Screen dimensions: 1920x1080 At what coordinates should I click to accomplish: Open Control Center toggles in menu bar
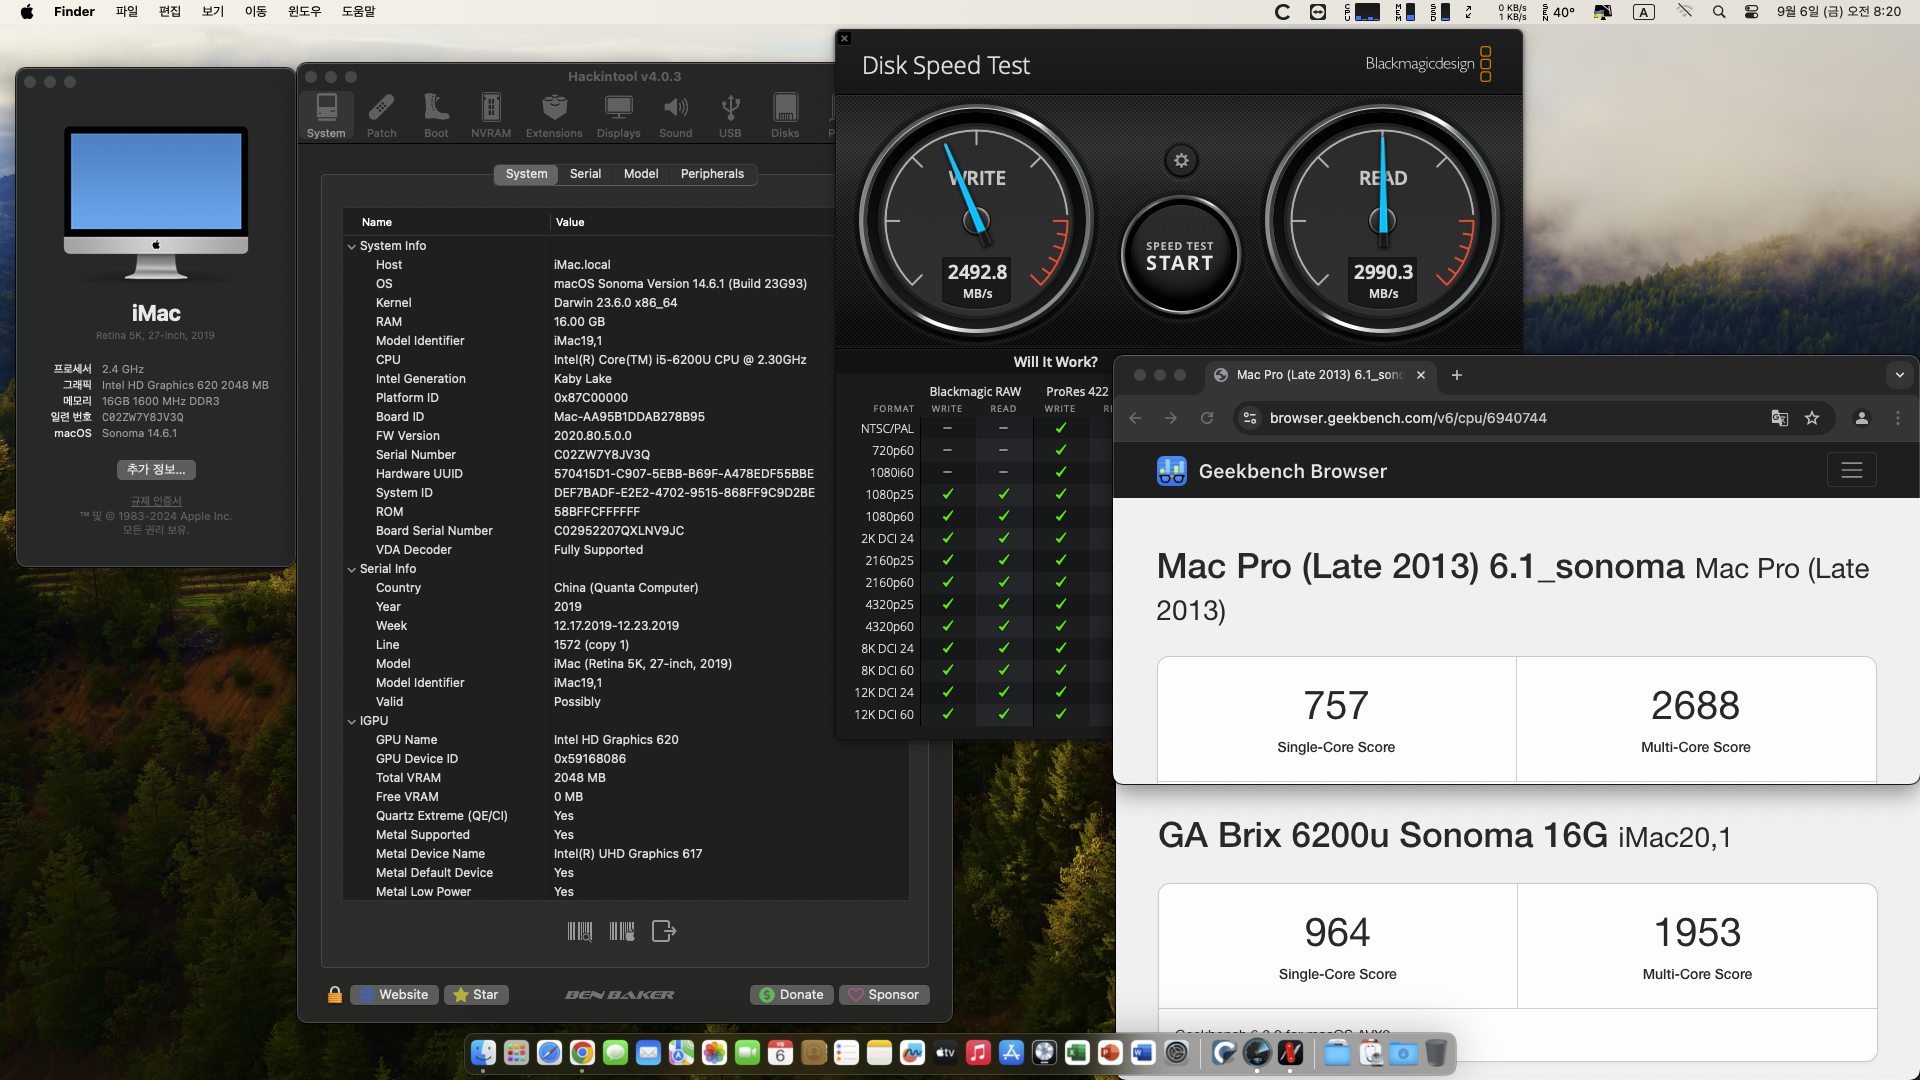click(1751, 12)
